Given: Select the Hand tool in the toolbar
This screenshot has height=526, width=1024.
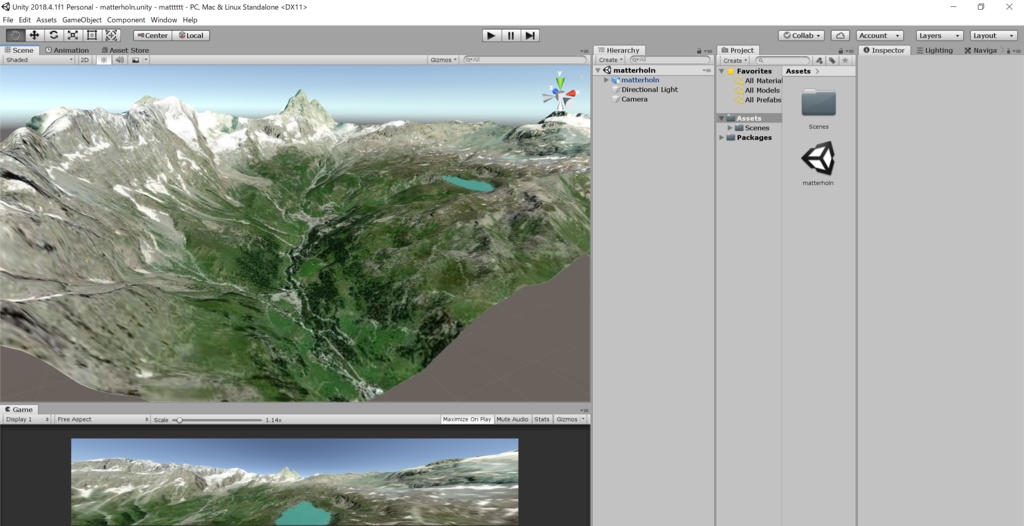Looking at the screenshot, I should (x=15, y=35).
